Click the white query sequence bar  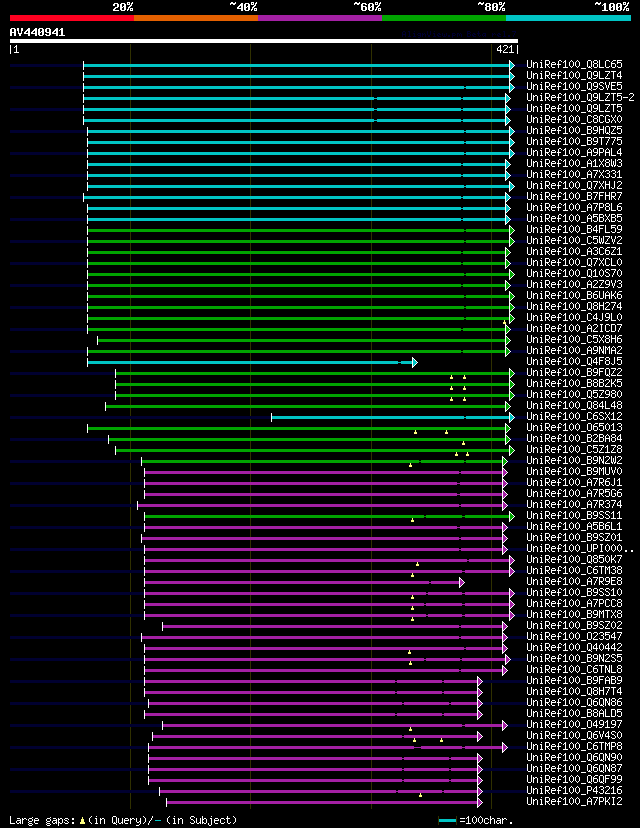point(263,41)
